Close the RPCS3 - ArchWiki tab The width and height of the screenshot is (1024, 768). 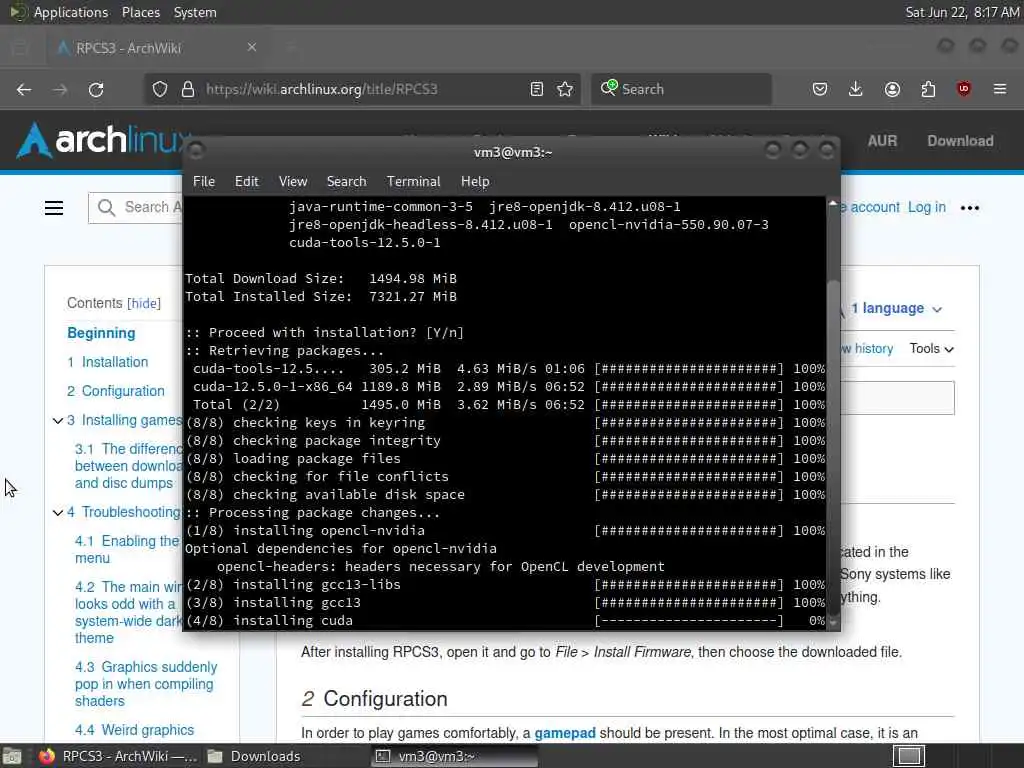coord(252,47)
